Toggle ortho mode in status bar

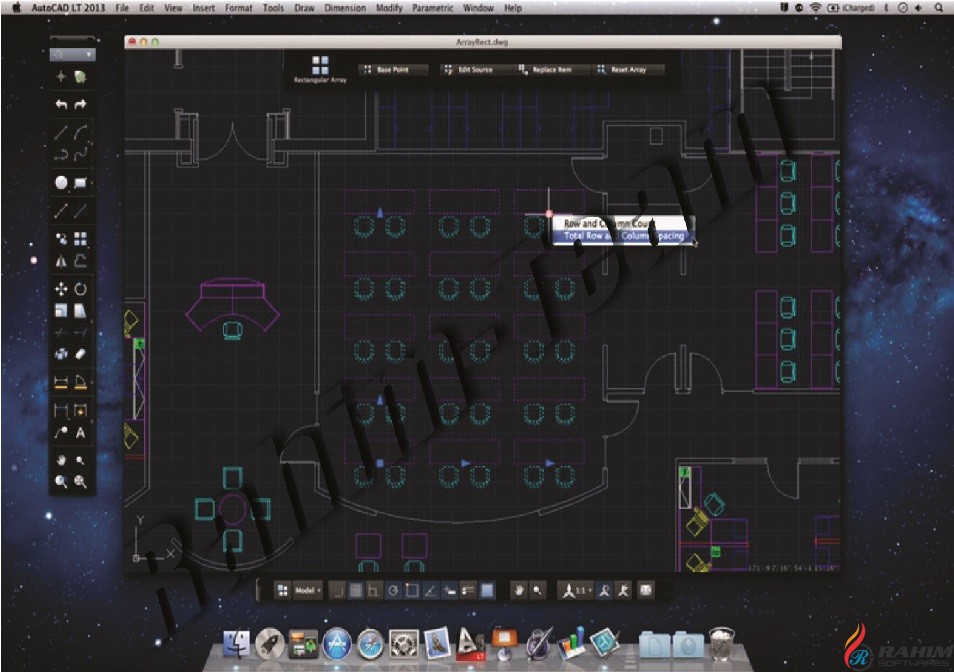(x=374, y=591)
